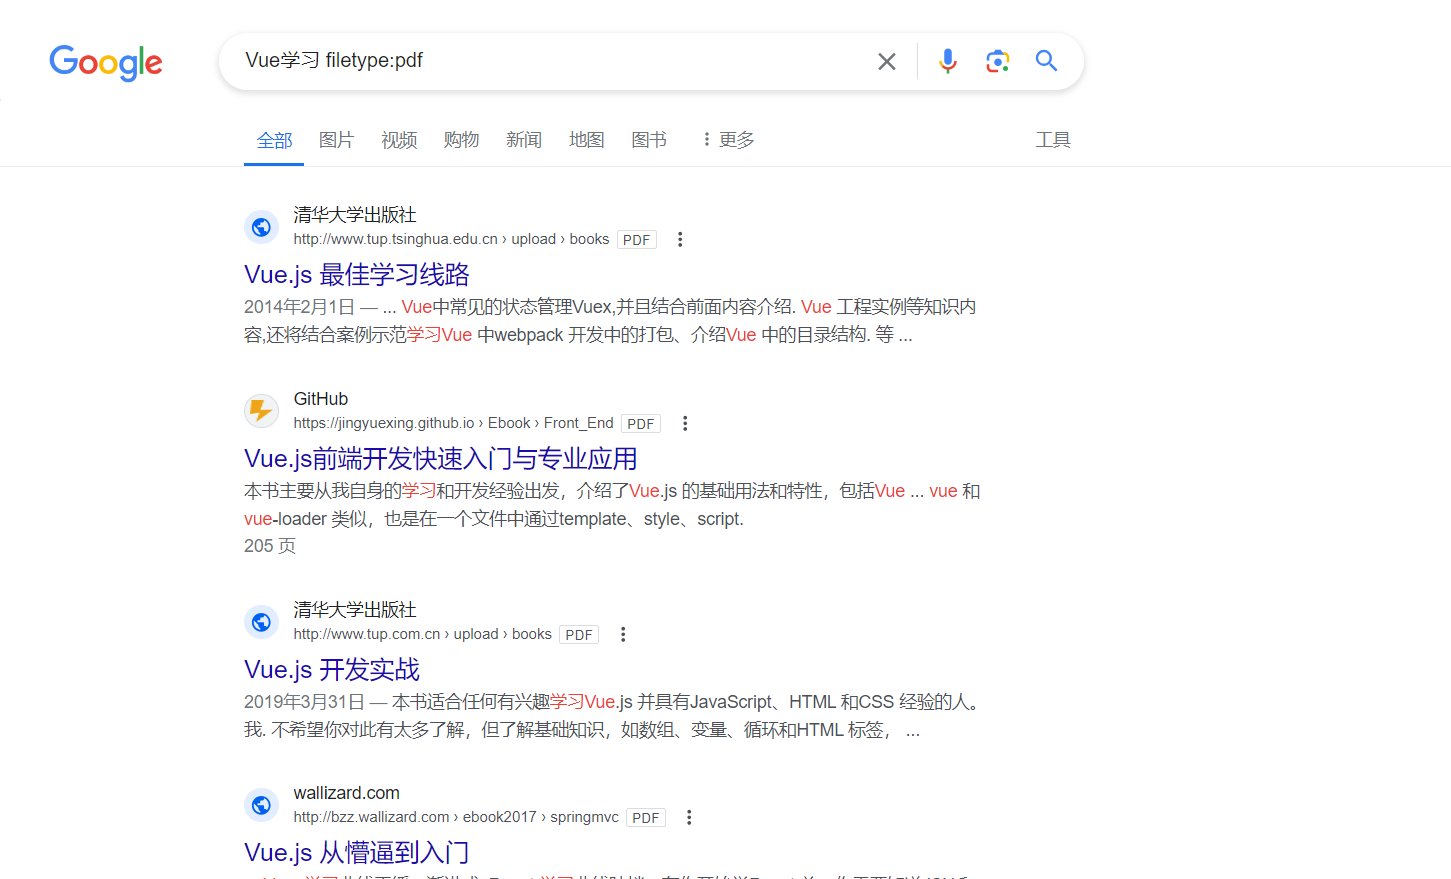Viewport: 1451px width, 879px height.
Task: Start voice search with microphone icon
Action: [948, 61]
